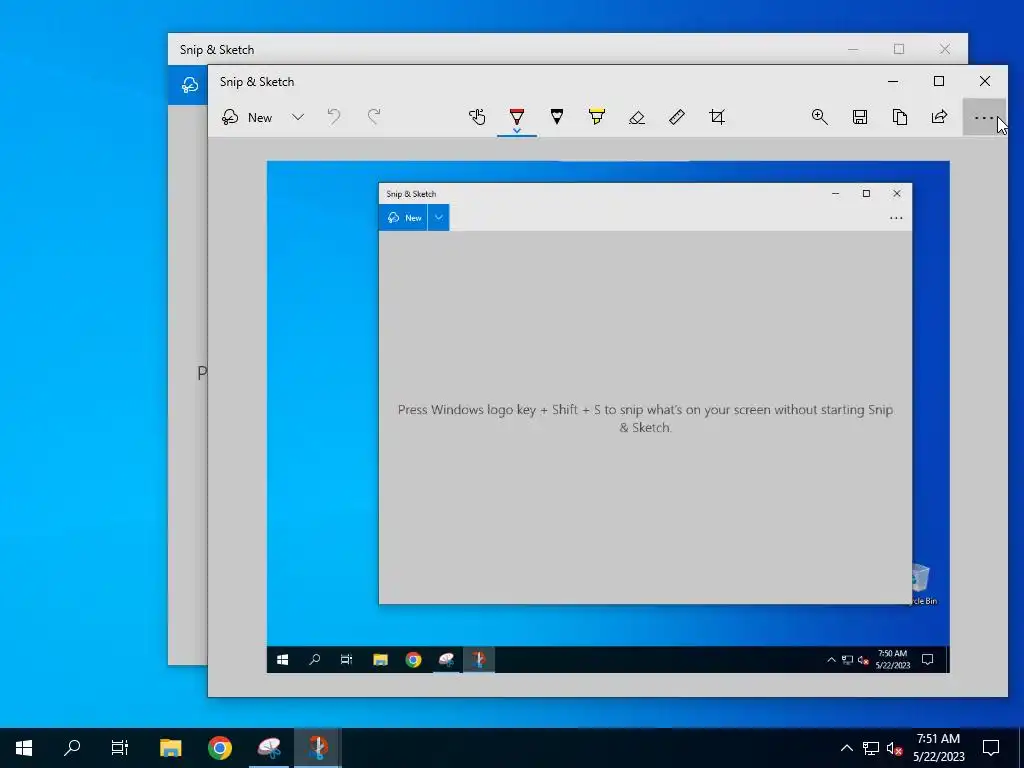
Task: Maximize the front Snip & Sketch window
Action: (938, 82)
